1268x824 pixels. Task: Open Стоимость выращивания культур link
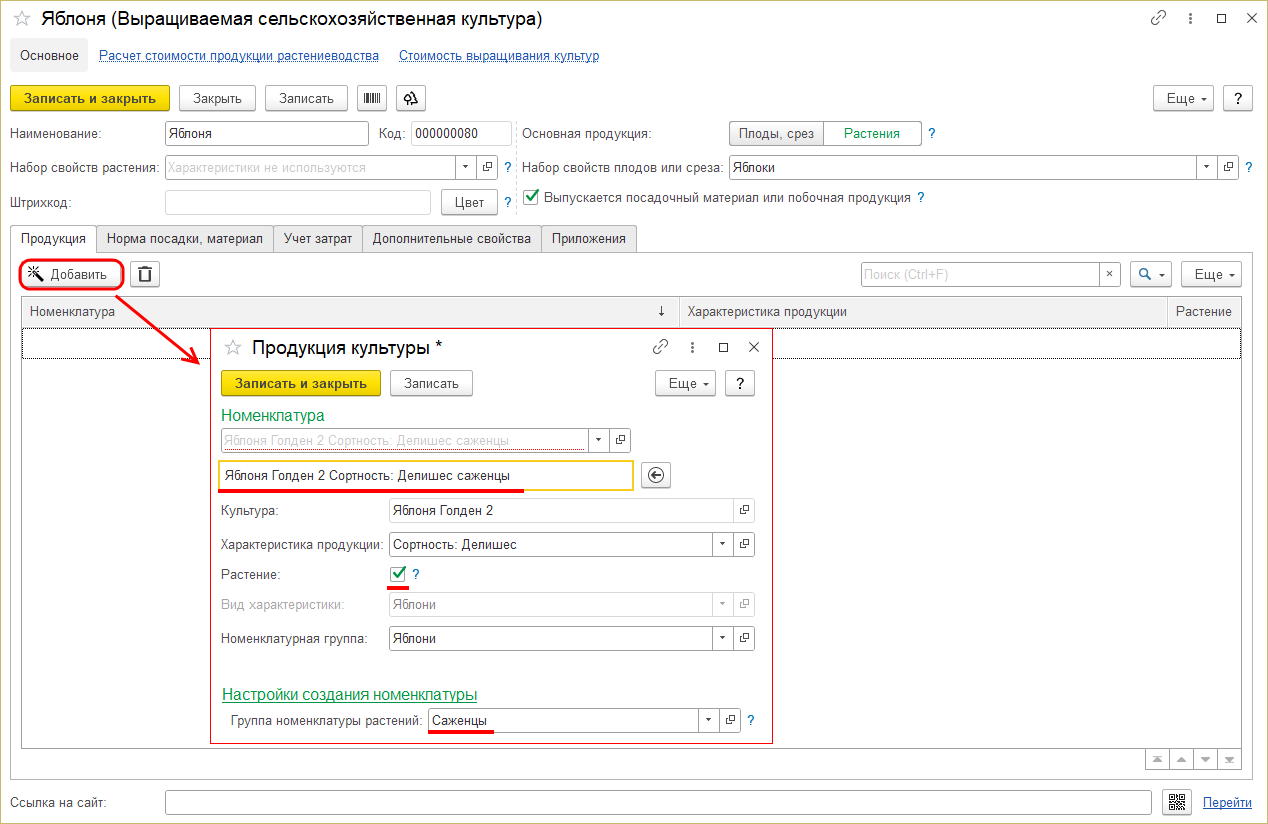(498, 56)
